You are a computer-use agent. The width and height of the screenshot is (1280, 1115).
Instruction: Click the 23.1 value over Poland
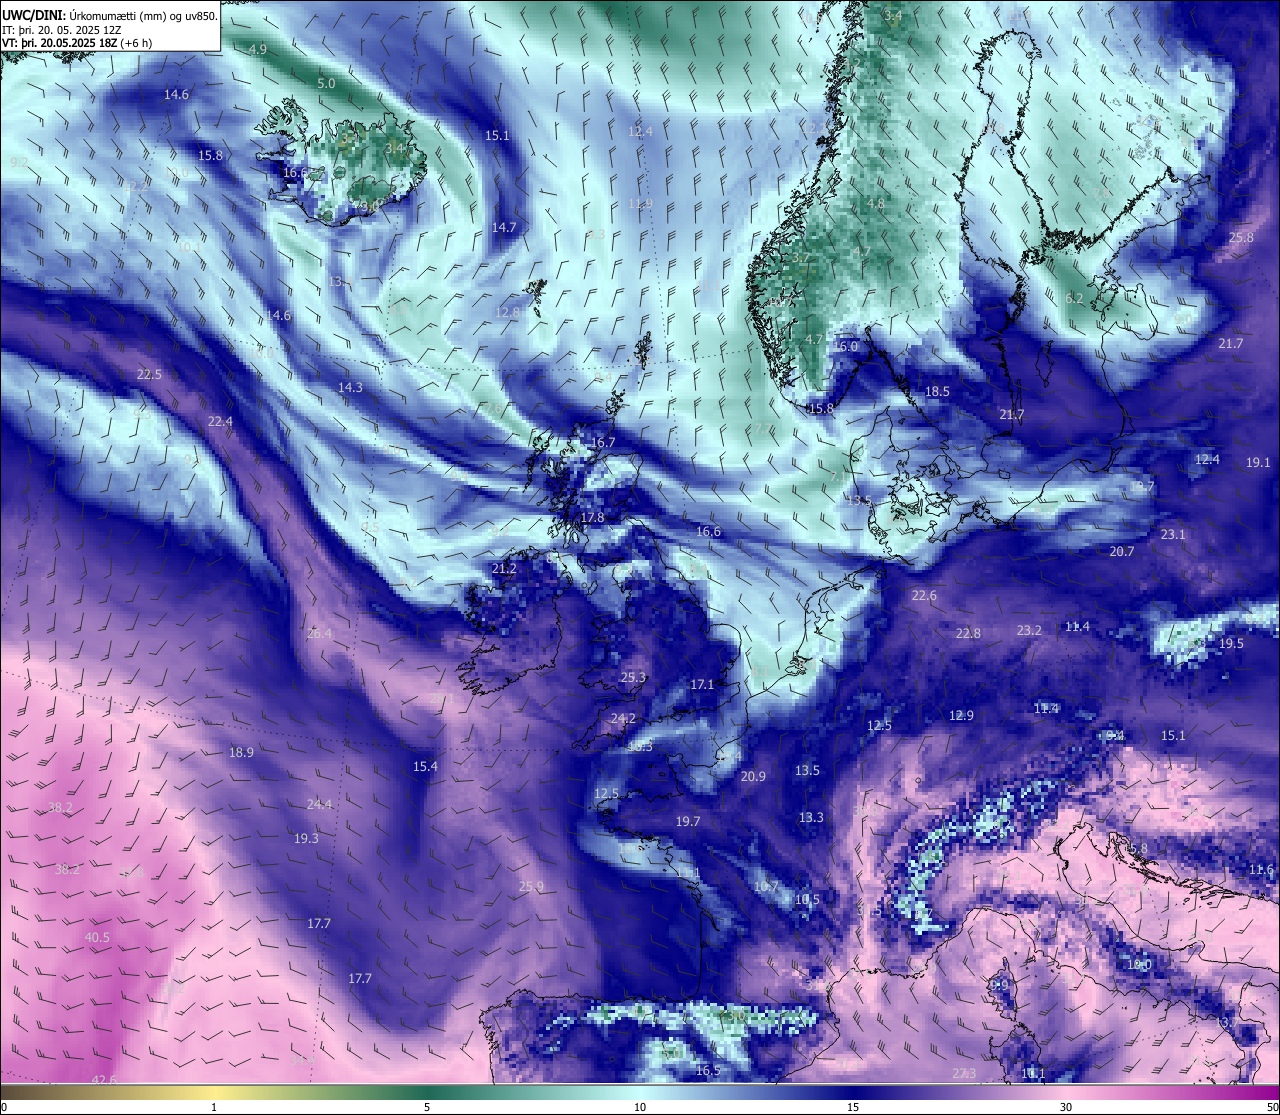tap(1172, 534)
